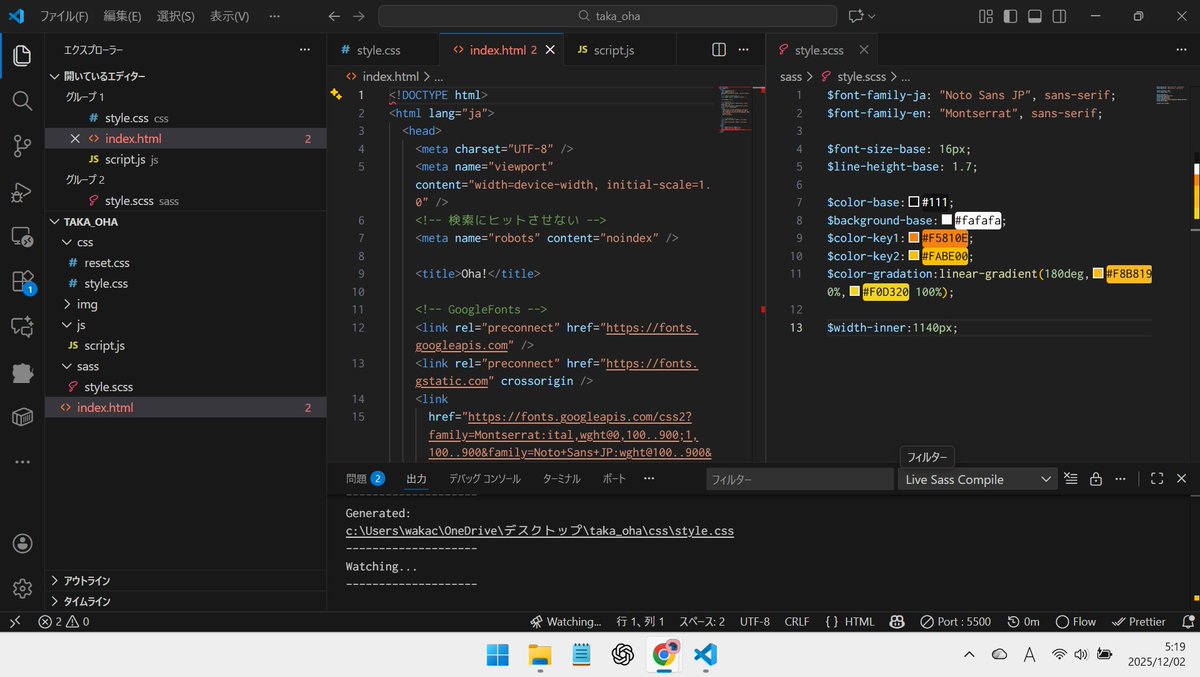Click the Go Back arrow in title bar
The image size is (1200, 677).
(x=334, y=16)
